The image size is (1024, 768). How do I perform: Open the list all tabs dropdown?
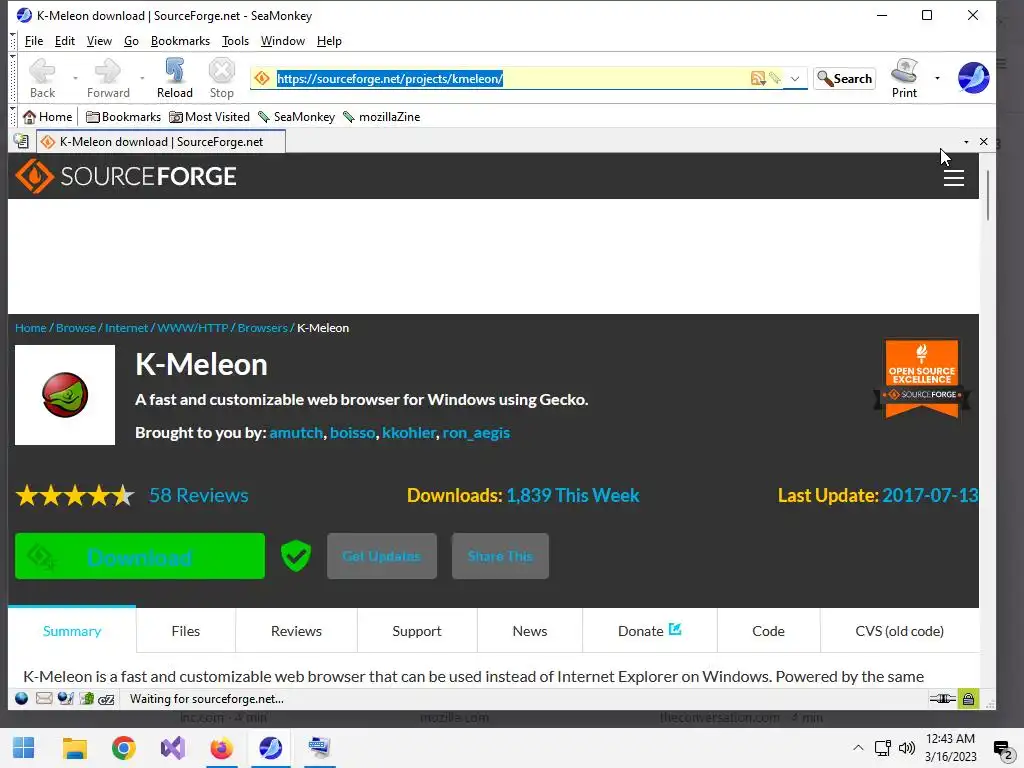966,142
